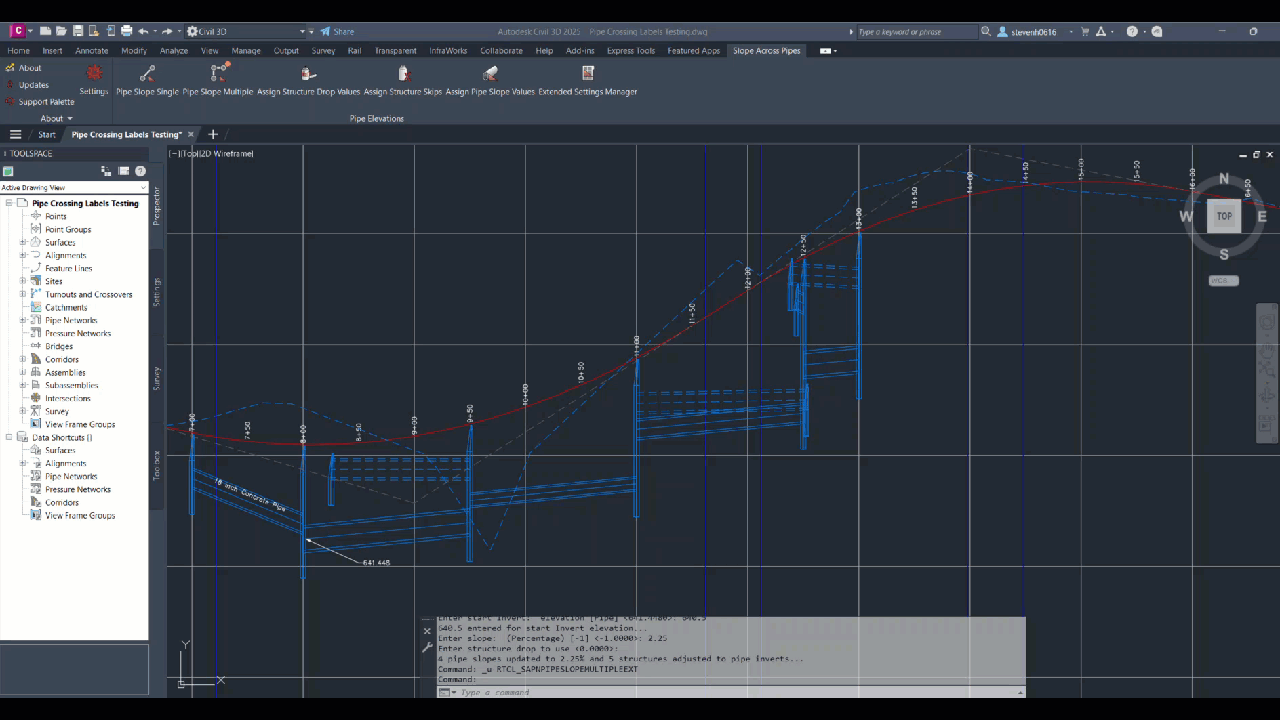Click the Pipe Slope Single tool icon
Screen dimensions: 1280x720
click(x=147, y=74)
